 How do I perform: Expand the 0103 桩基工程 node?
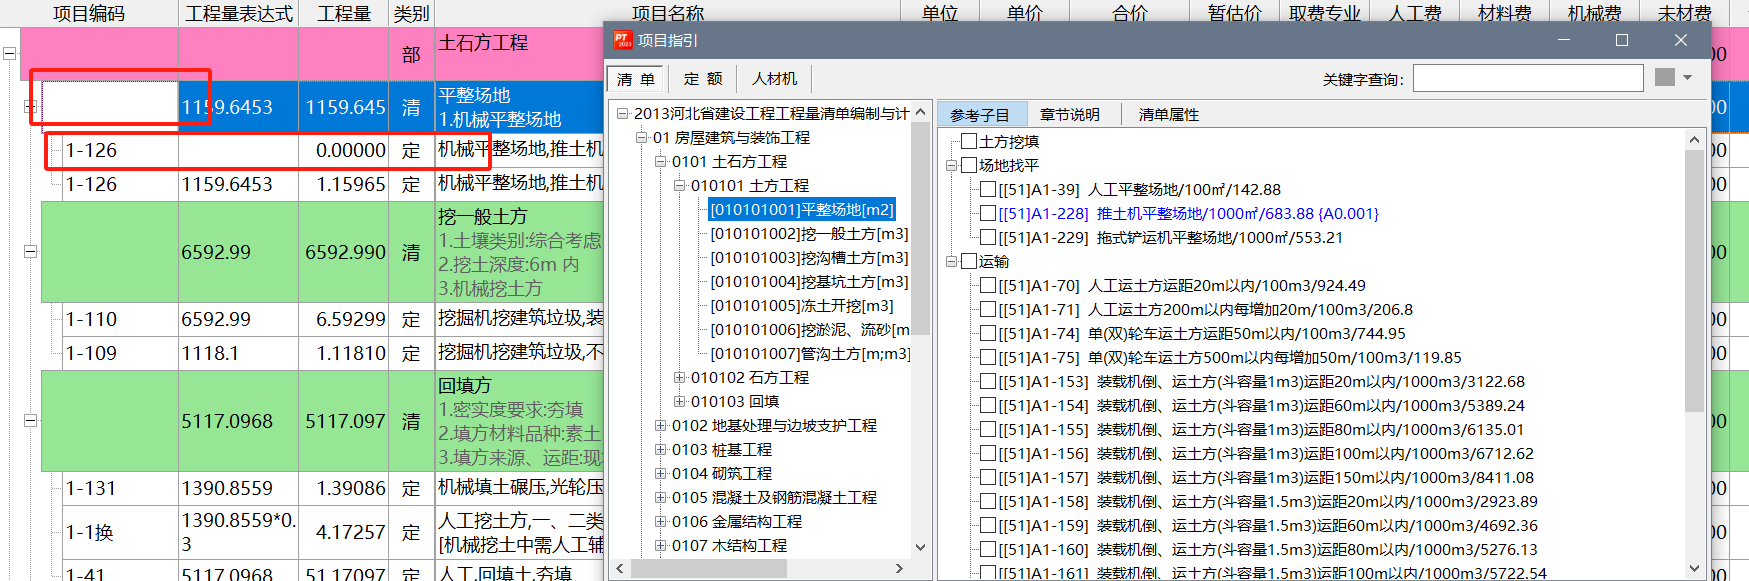[x=660, y=450]
